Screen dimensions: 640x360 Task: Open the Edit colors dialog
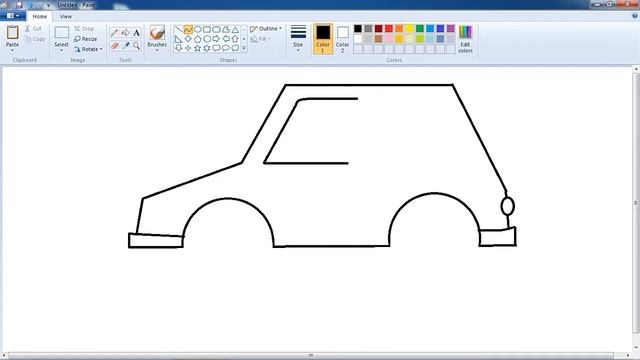tap(465, 39)
